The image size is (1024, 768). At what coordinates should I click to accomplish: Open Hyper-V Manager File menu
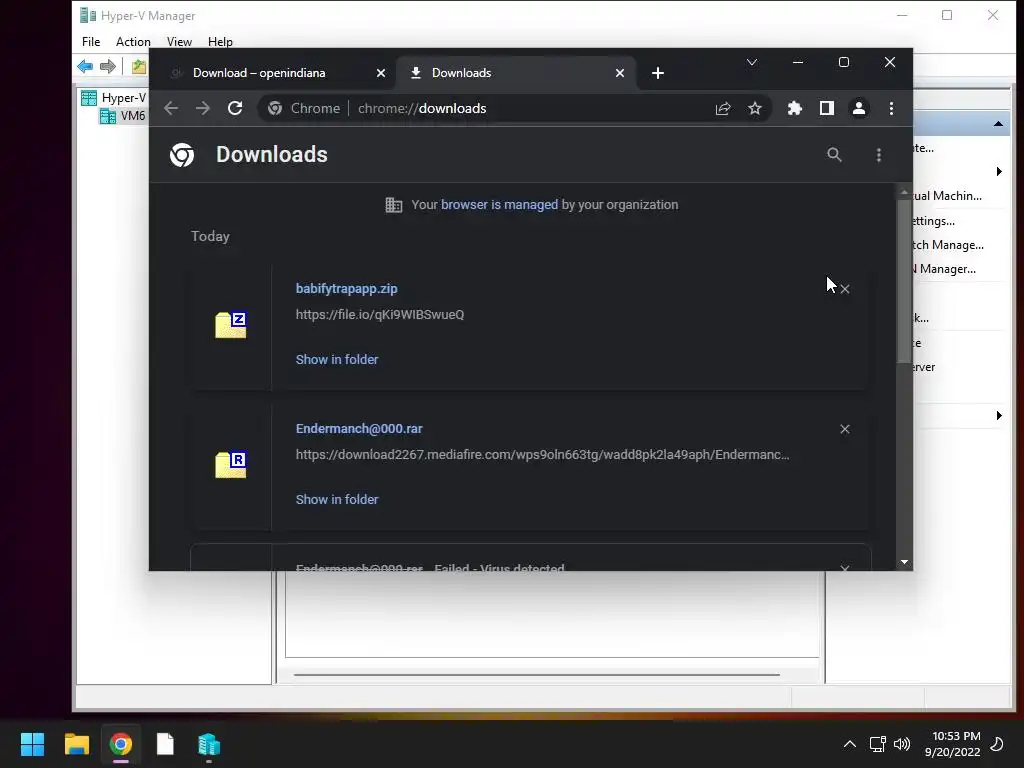91,41
